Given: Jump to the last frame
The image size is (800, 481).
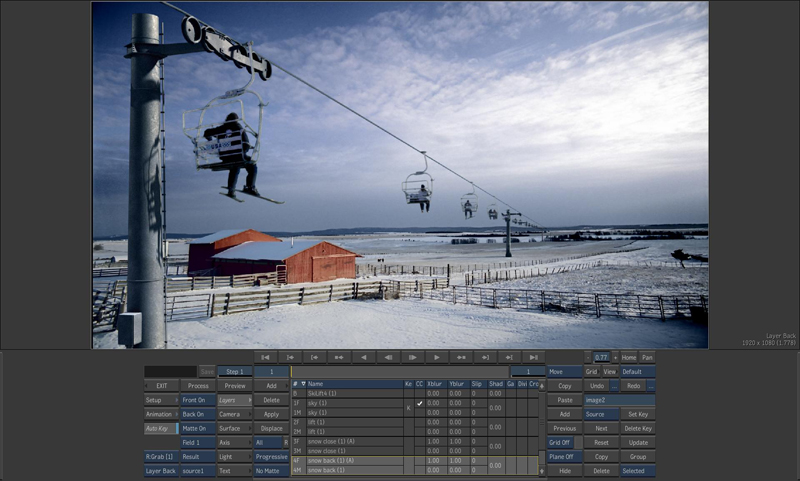Looking at the screenshot, I should (x=534, y=357).
